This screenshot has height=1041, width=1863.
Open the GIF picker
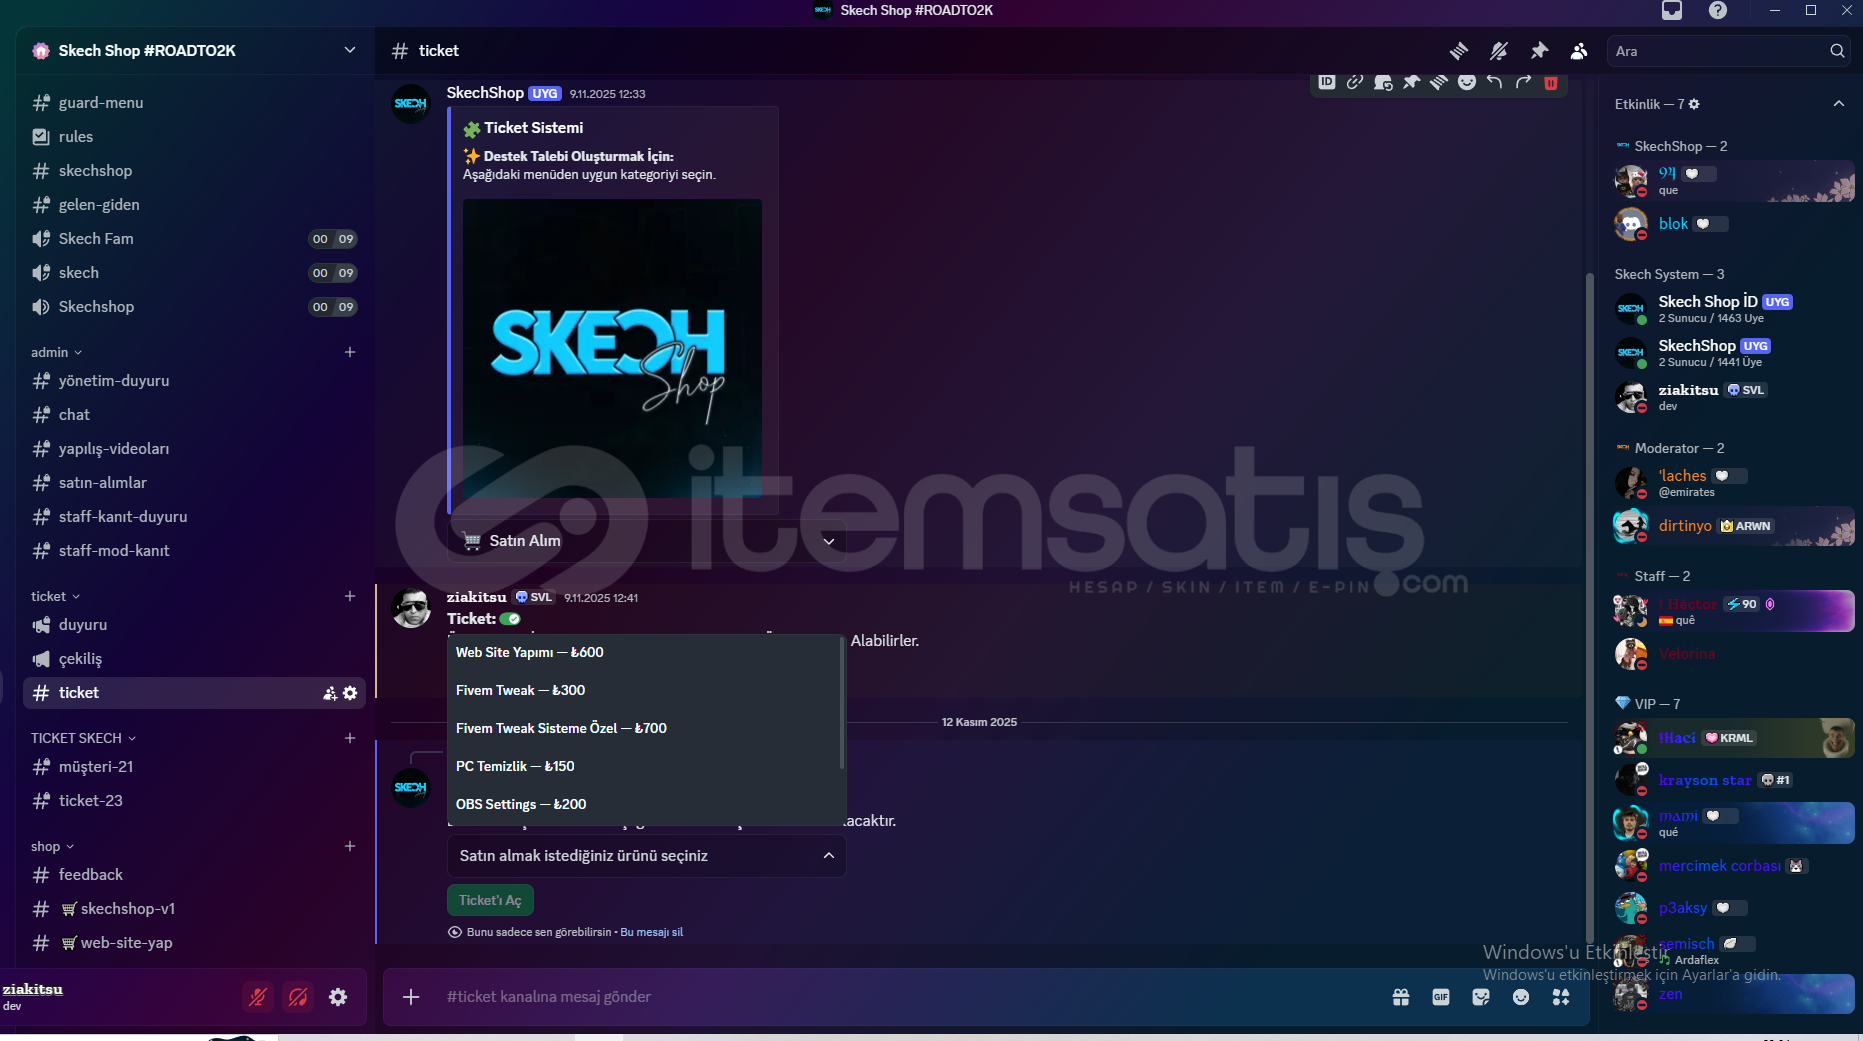1441,997
